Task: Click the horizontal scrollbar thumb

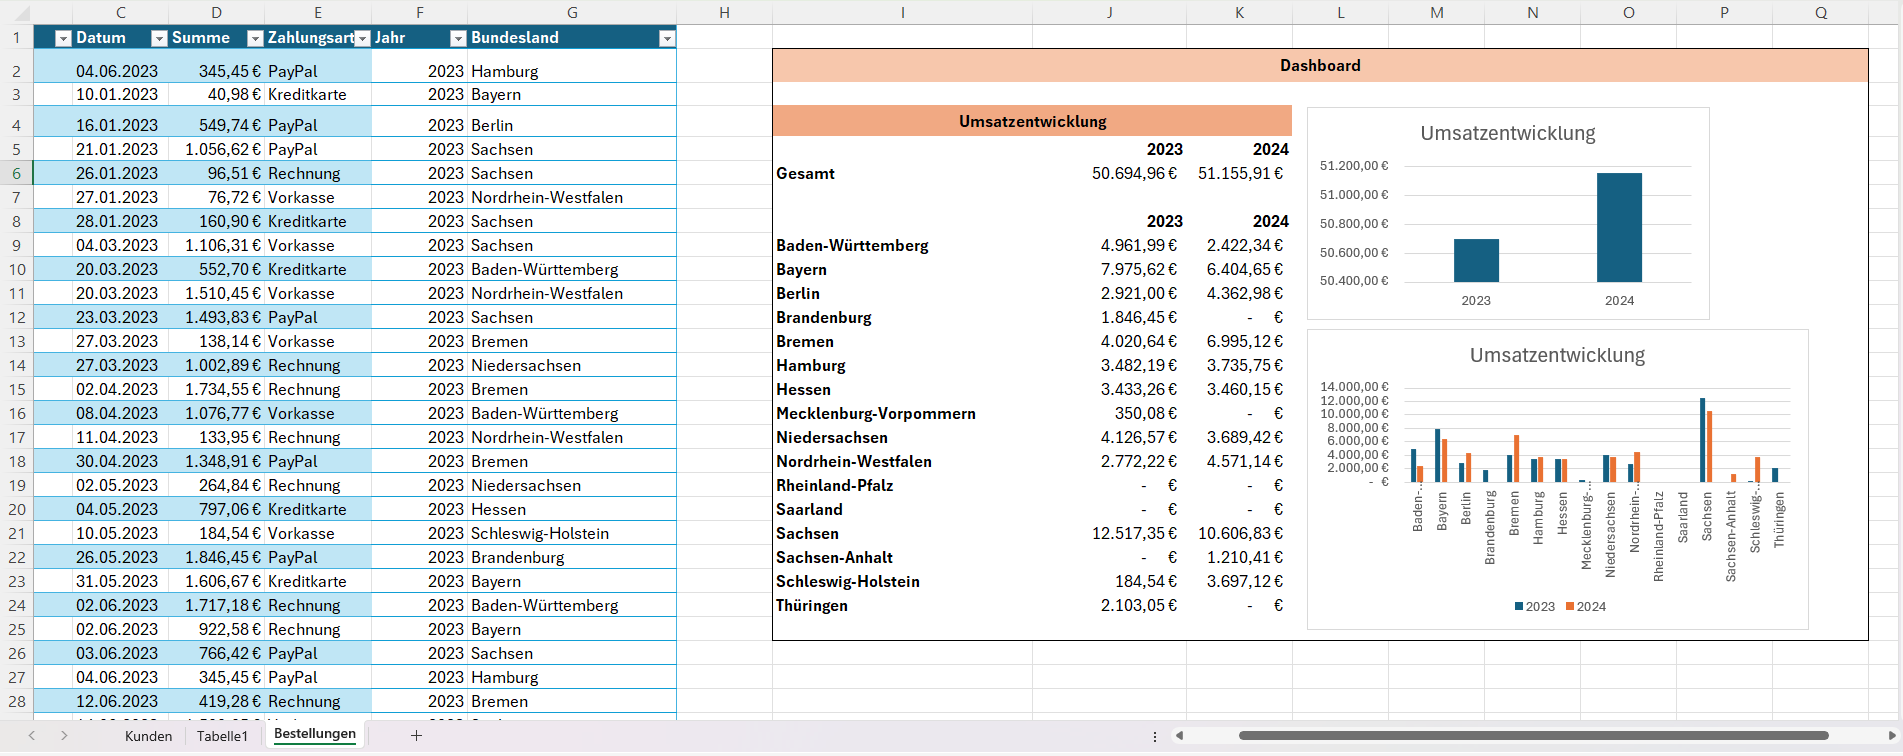Action: pos(1533,736)
